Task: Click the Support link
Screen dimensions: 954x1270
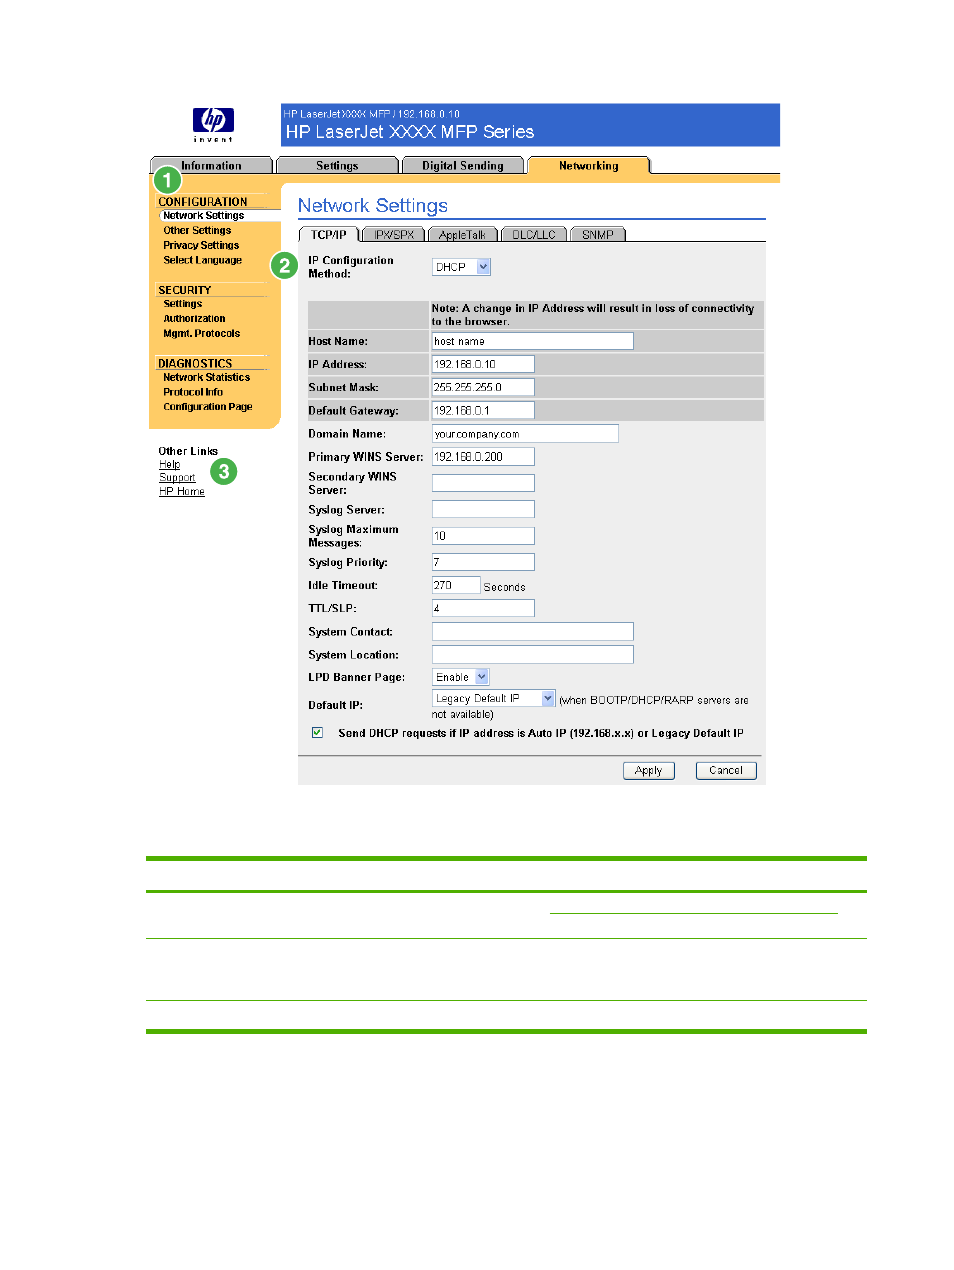Action: 177,478
